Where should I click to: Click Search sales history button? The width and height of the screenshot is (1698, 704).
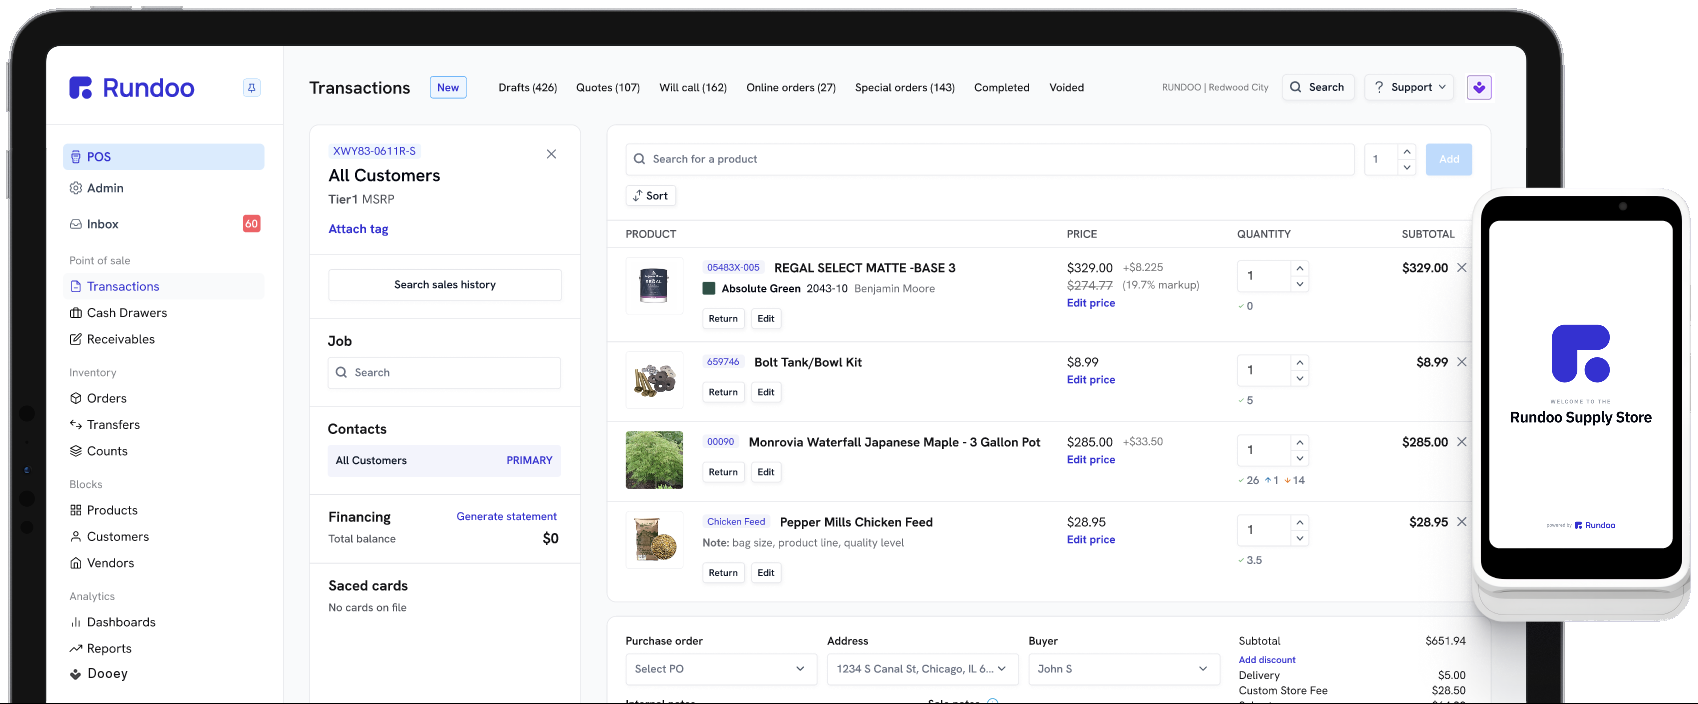point(445,285)
